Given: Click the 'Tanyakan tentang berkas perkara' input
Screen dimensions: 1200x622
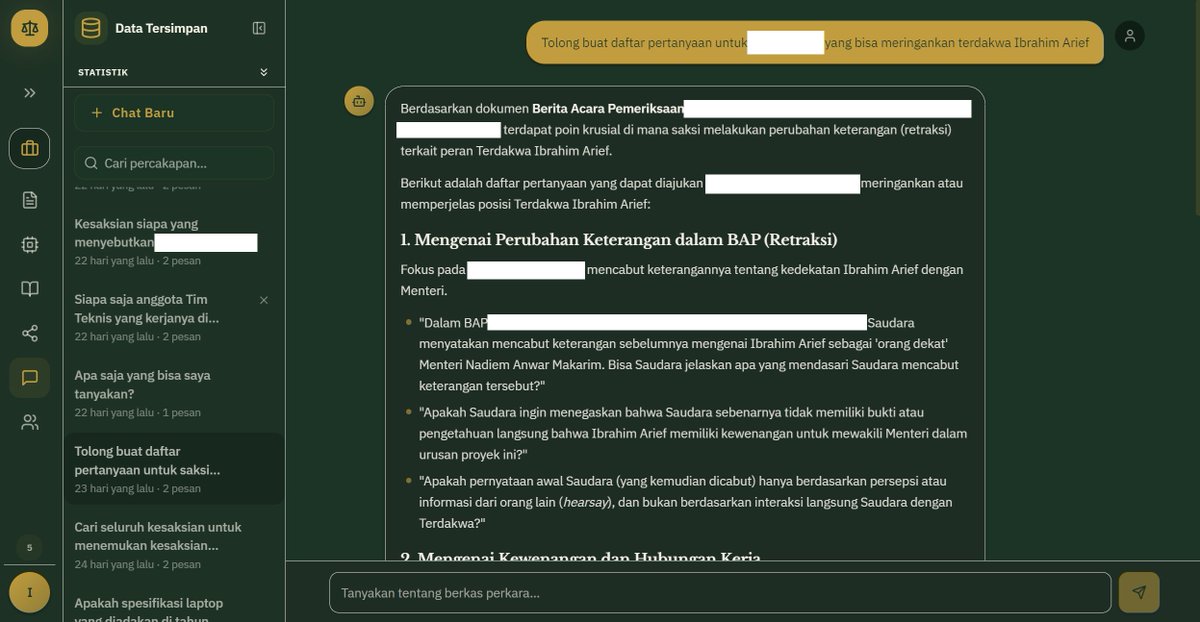Looking at the screenshot, I should point(720,593).
